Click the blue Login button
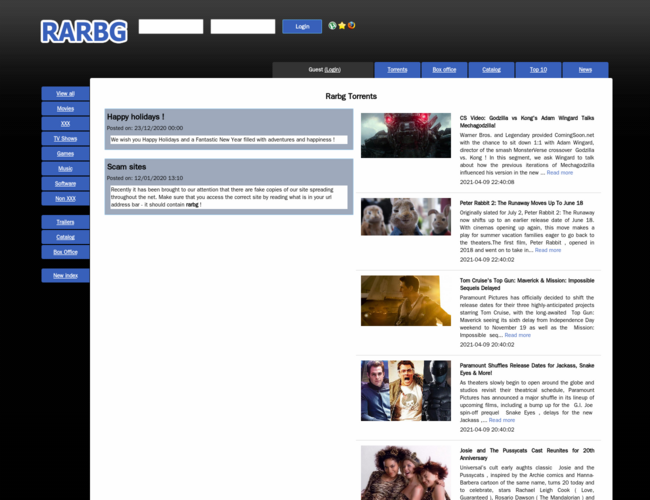The image size is (650, 500). 302,27
